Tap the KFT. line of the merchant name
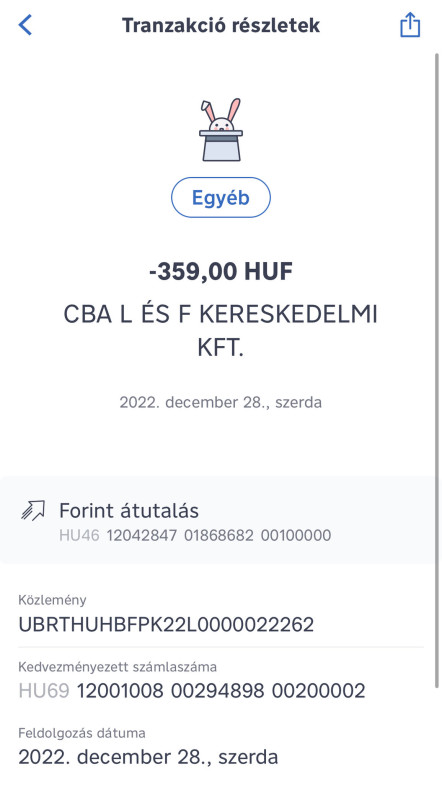Screen dimensions: 442x800 [x=220, y=348]
